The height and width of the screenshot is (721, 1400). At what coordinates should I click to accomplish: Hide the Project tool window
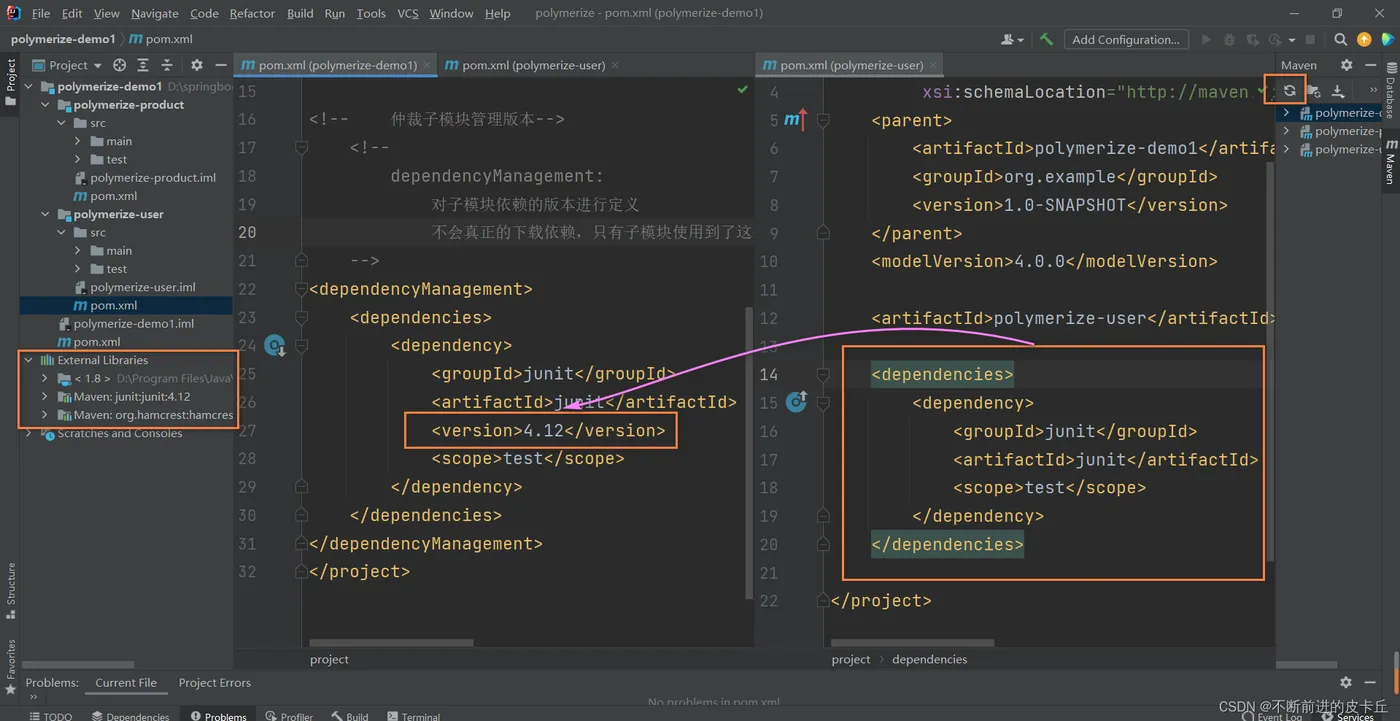pyautogui.click(x=221, y=65)
